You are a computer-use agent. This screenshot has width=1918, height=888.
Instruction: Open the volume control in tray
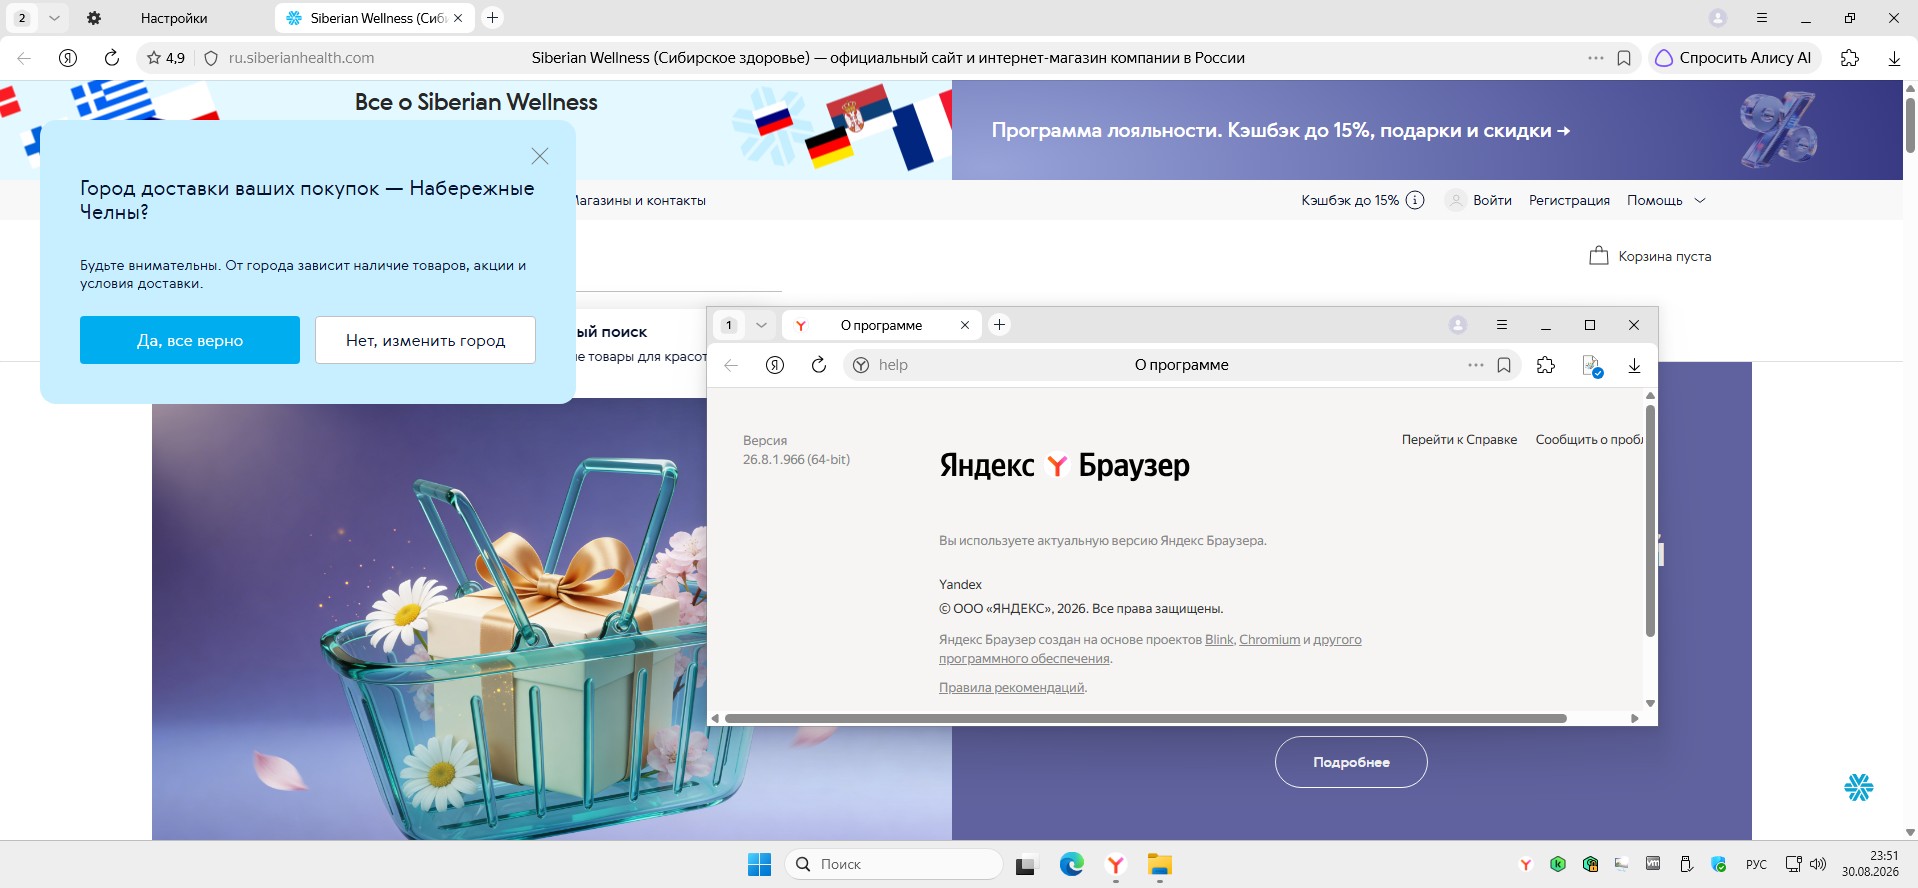pyautogui.click(x=1818, y=864)
